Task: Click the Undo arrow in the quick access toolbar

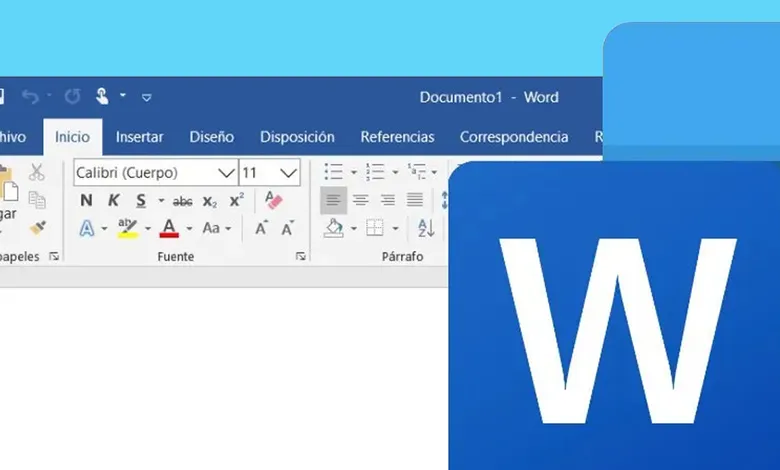Action: 31,96
